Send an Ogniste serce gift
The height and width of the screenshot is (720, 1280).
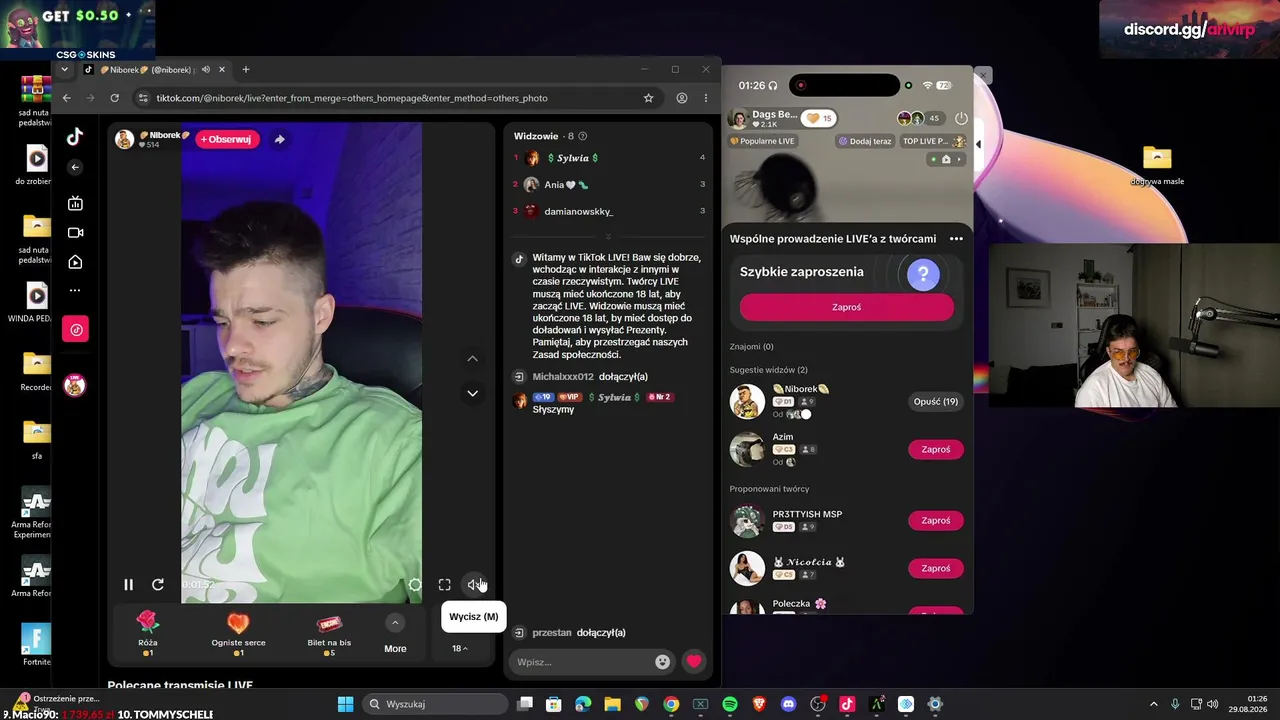(x=238, y=633)
